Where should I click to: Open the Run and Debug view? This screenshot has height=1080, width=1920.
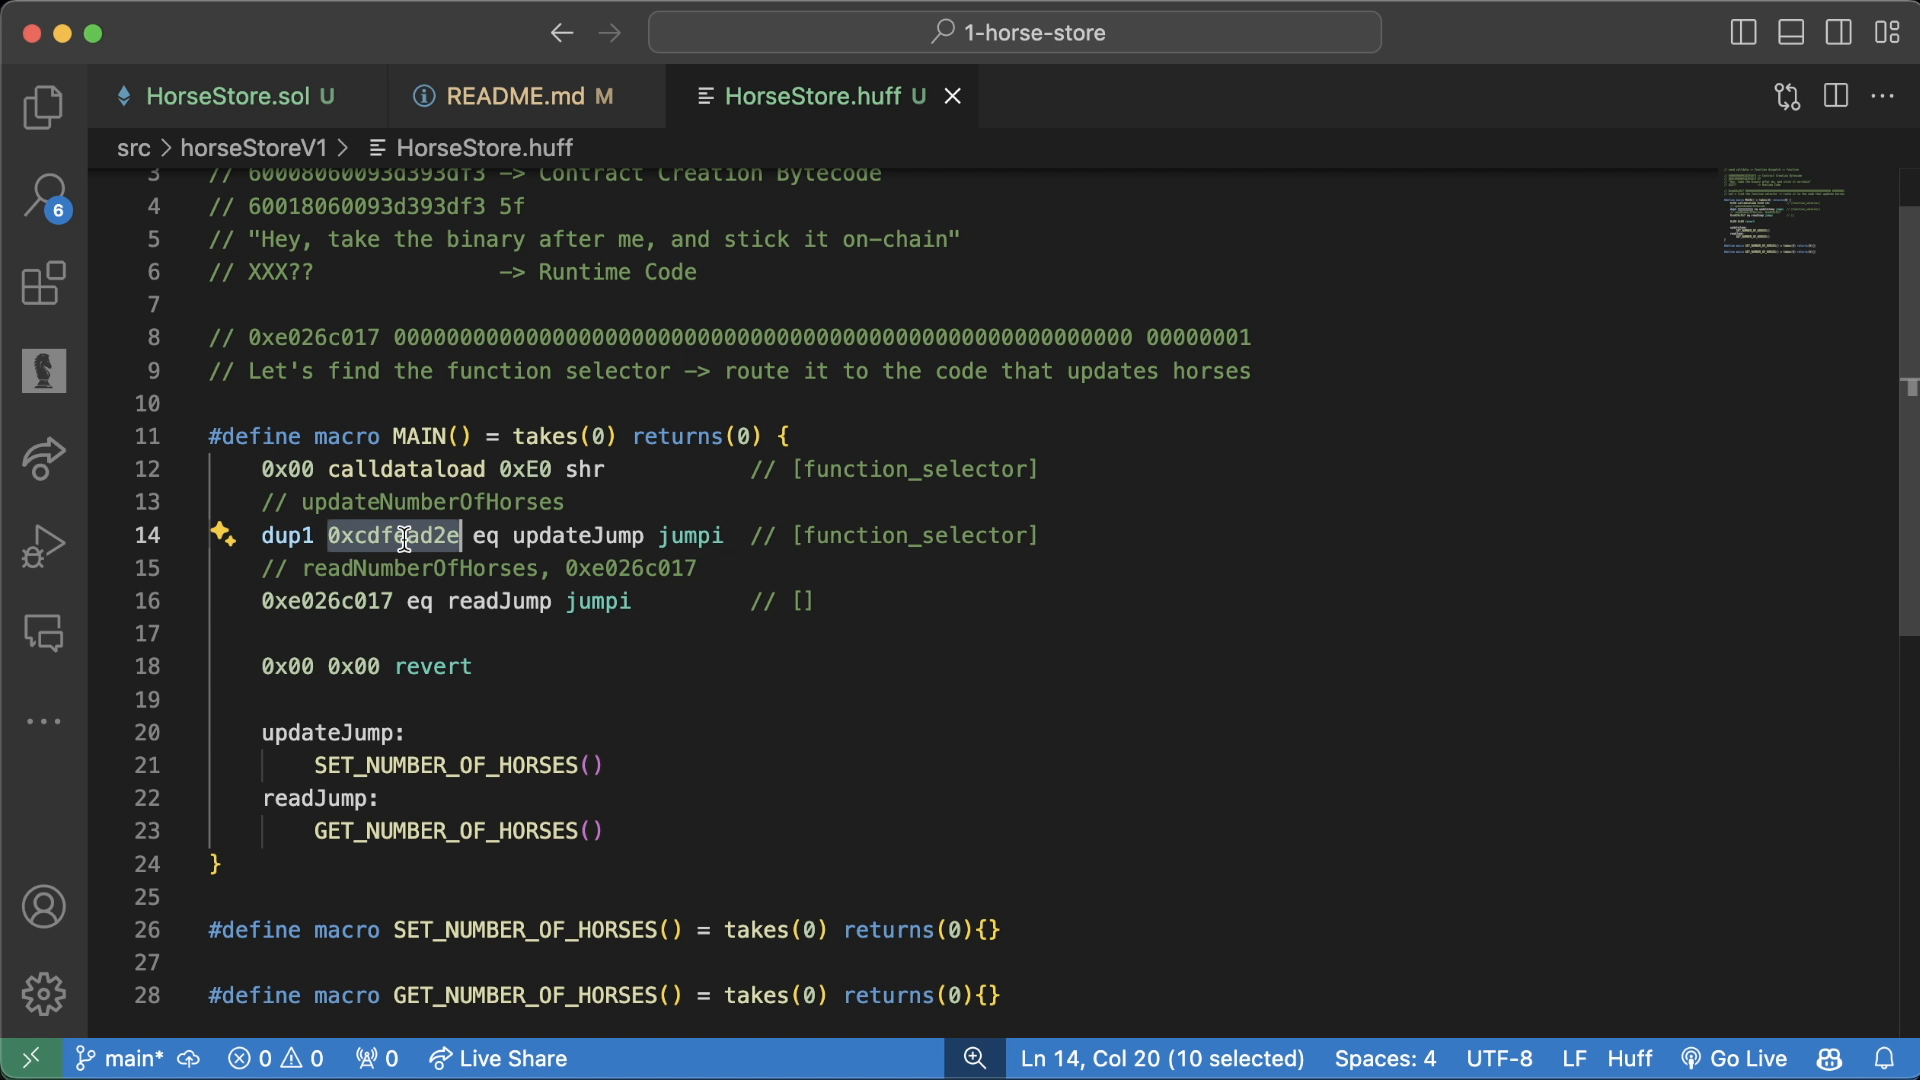click(43, 545)
